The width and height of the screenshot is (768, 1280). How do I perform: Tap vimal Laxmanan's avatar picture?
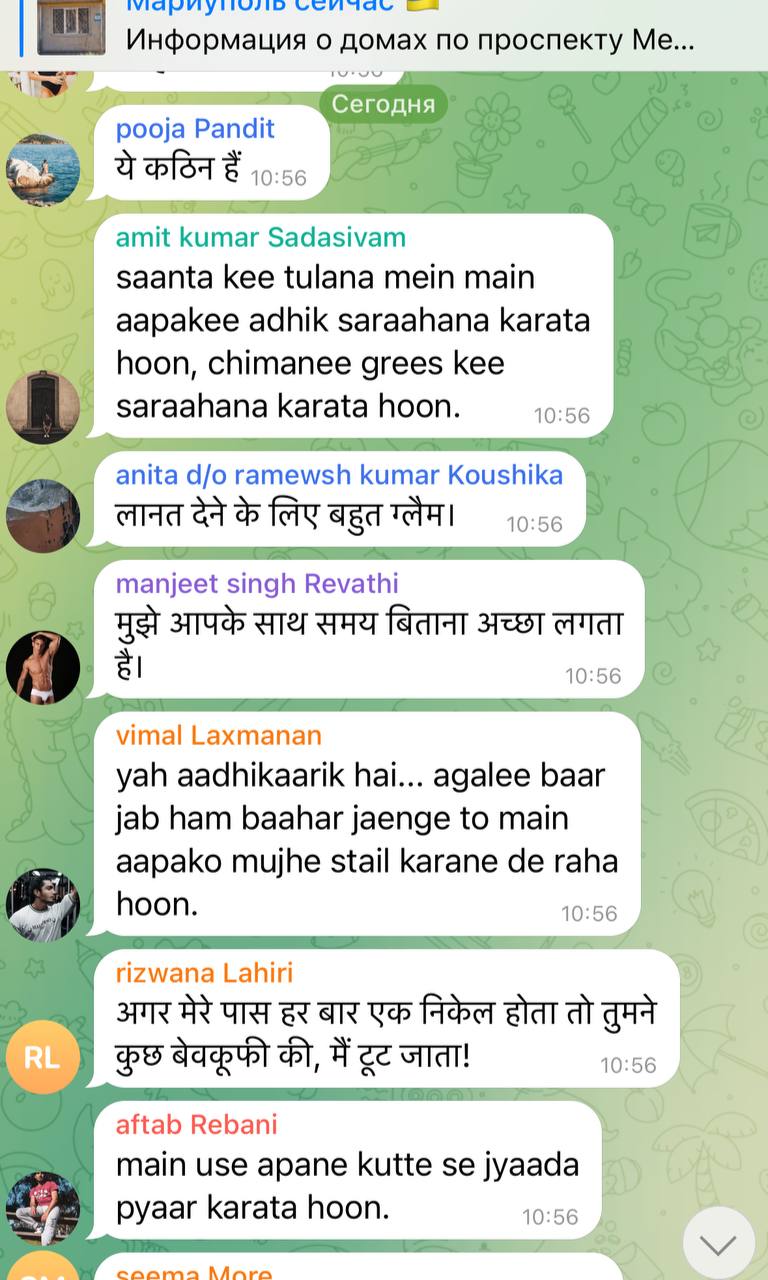click(43, 905)
